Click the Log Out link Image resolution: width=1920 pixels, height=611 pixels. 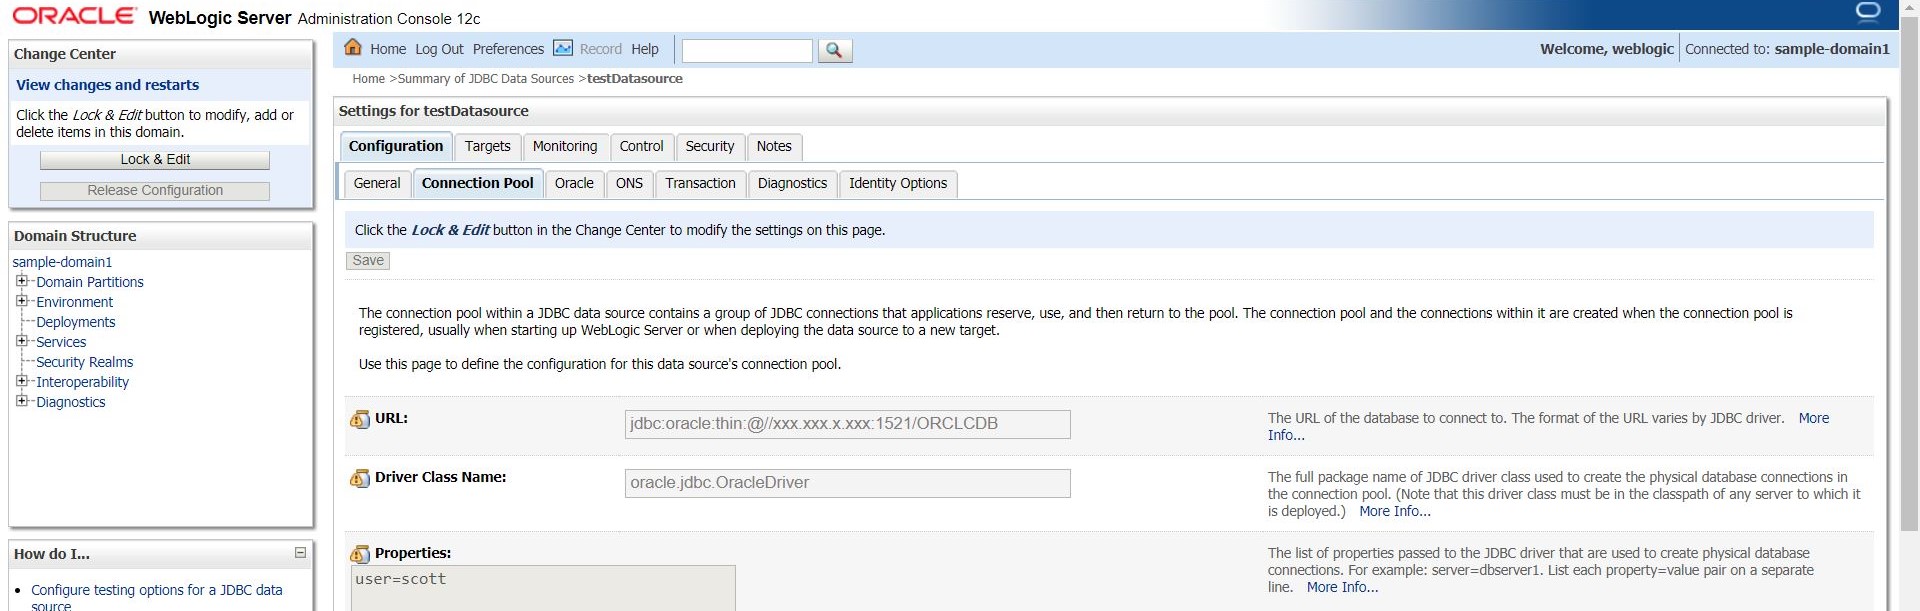[439, 49]
